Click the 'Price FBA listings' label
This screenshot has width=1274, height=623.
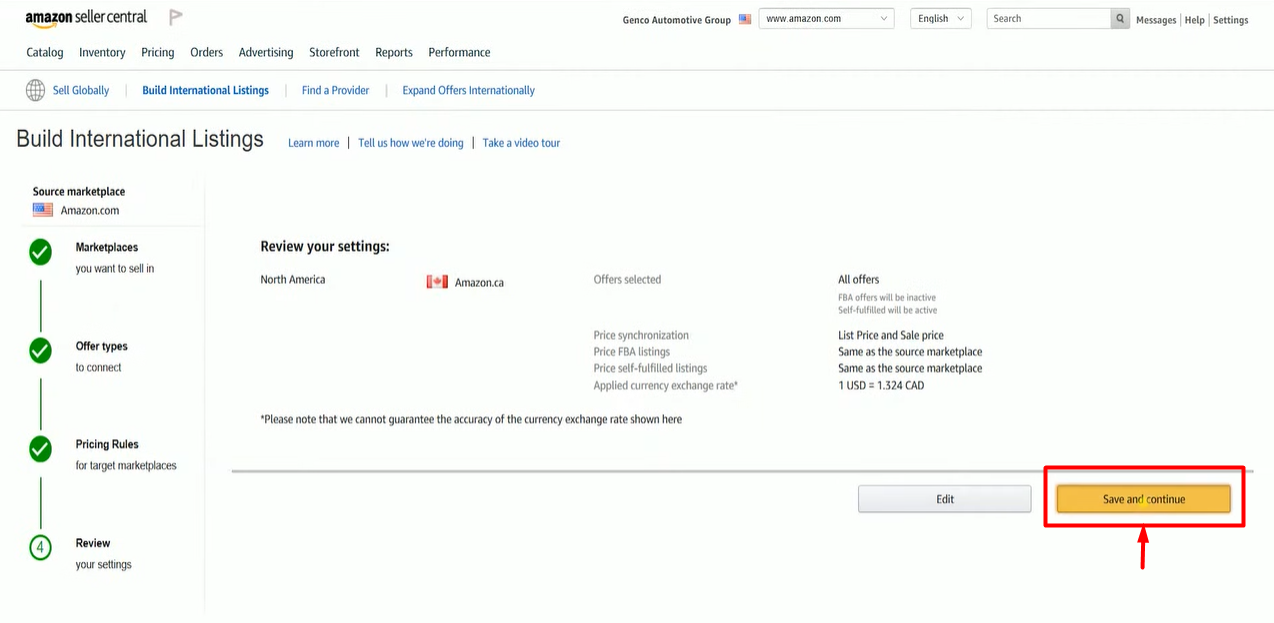coord(632,352)
